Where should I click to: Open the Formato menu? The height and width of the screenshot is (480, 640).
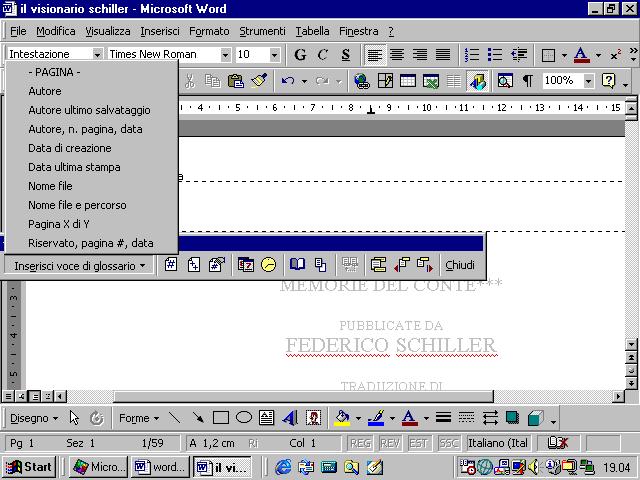(x=209, y=31)
